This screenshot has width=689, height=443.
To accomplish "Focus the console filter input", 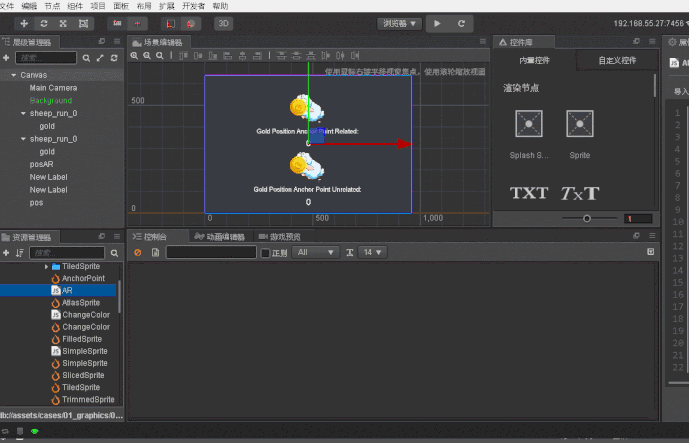I will click(x=211, y=252).
